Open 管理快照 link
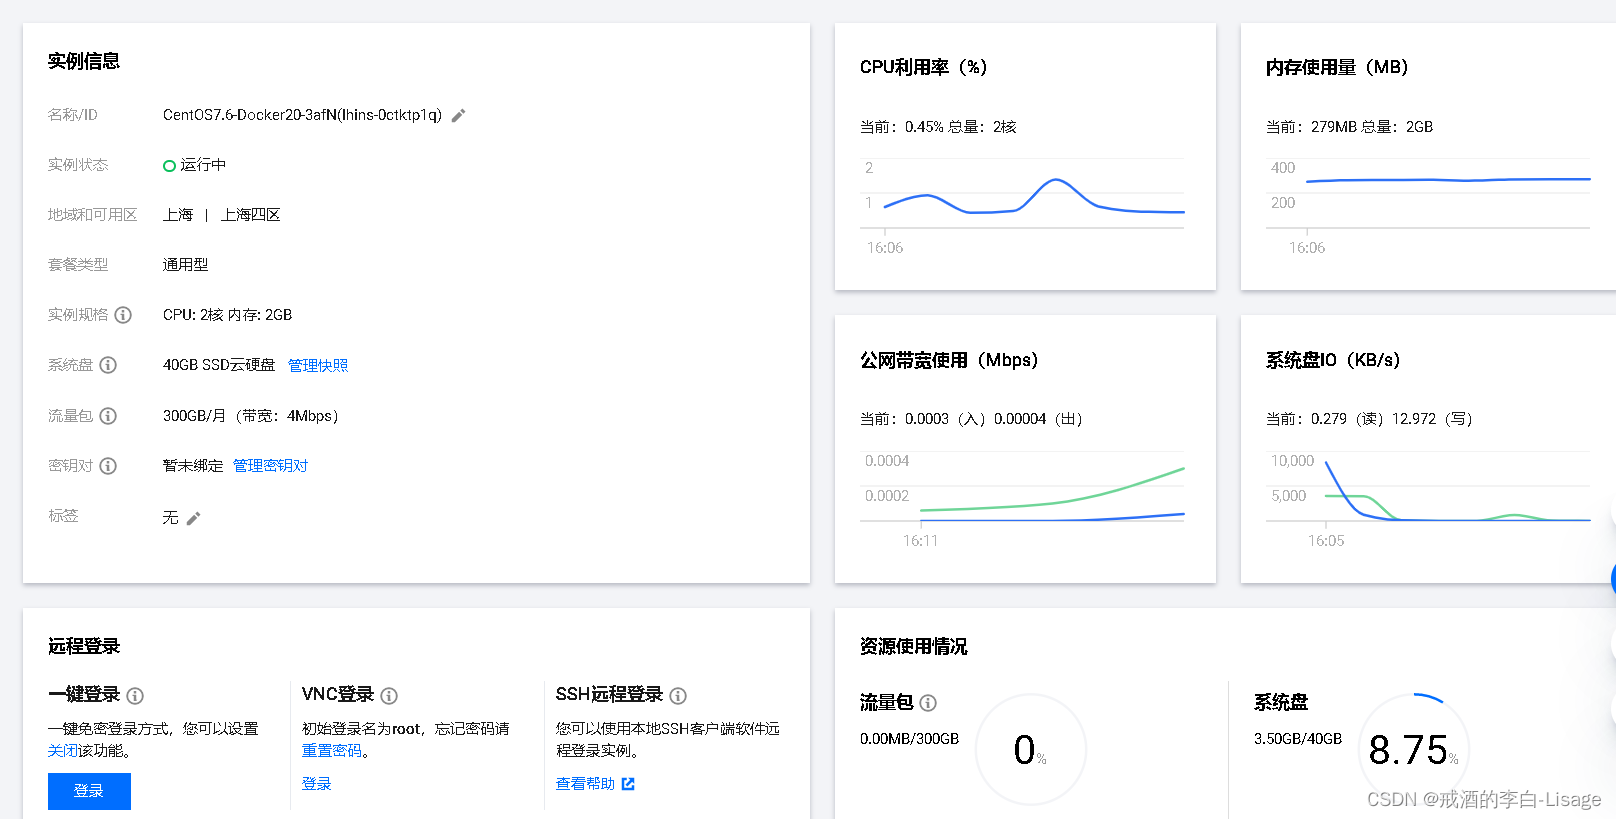Image resolution: width=1616 pixels, height=819 pixels. 318,365
